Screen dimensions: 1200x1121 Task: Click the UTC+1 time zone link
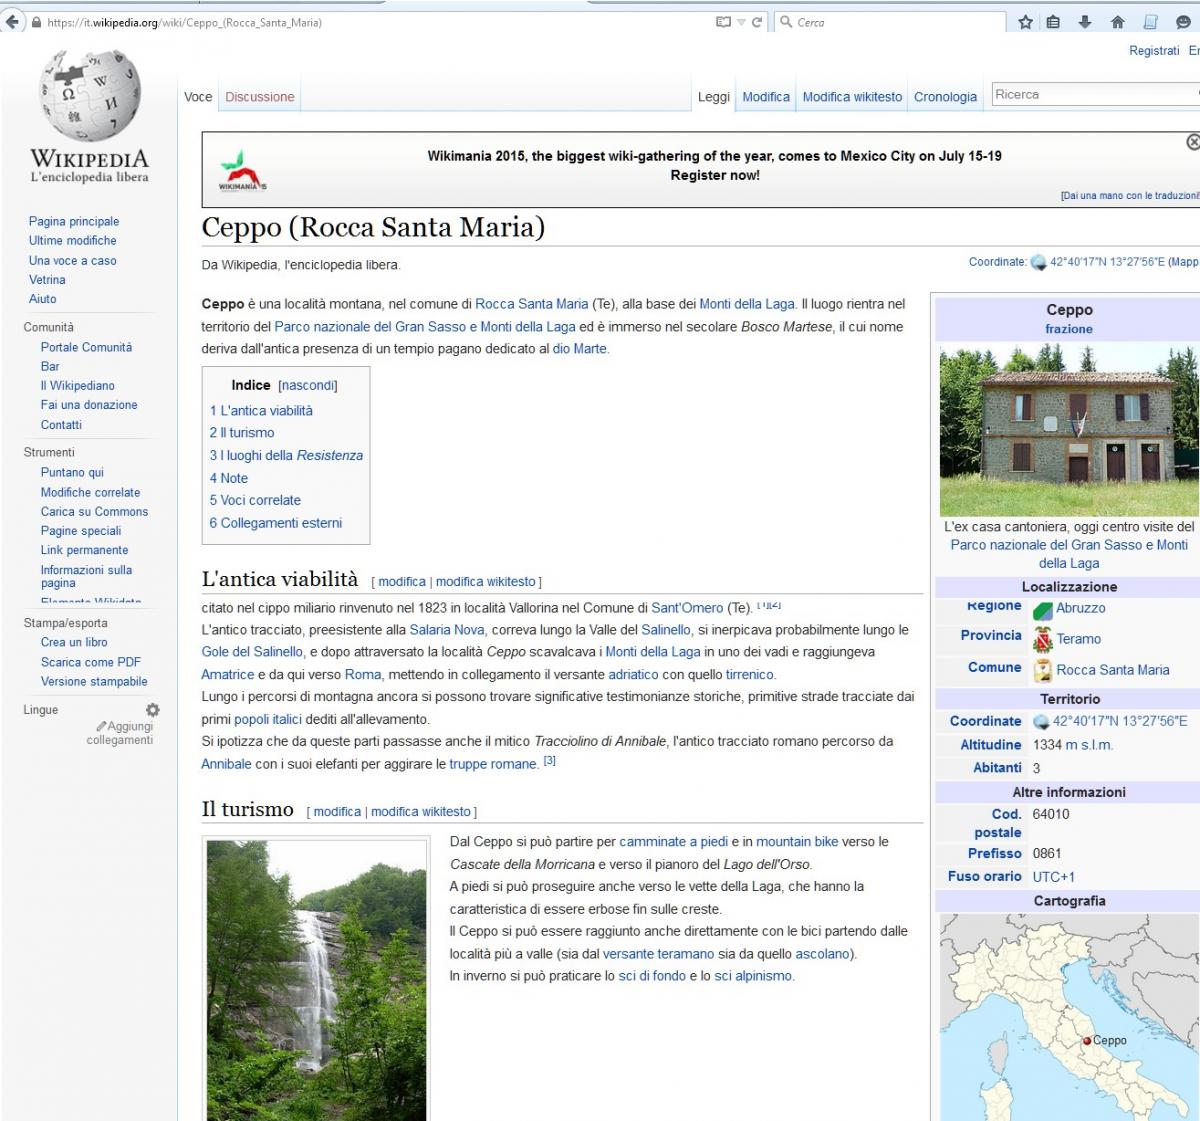click(x=1054, y=877)
